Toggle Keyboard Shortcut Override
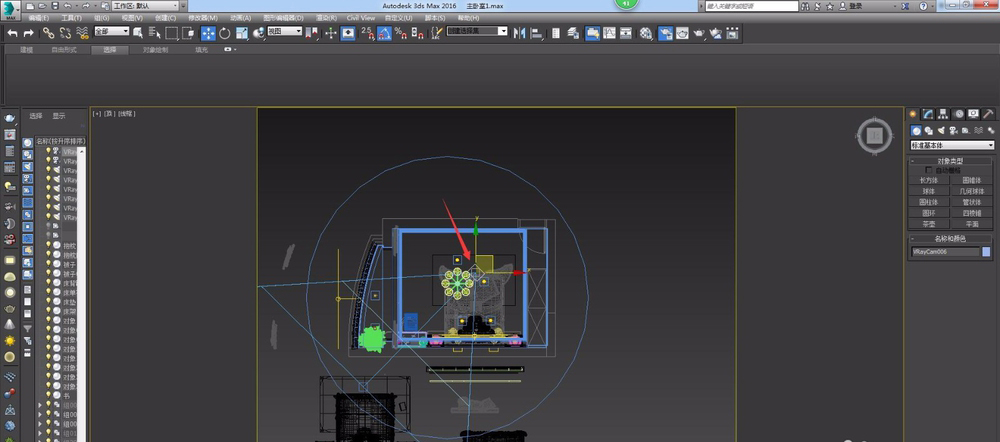1000x442 pixels. (348, 33)
